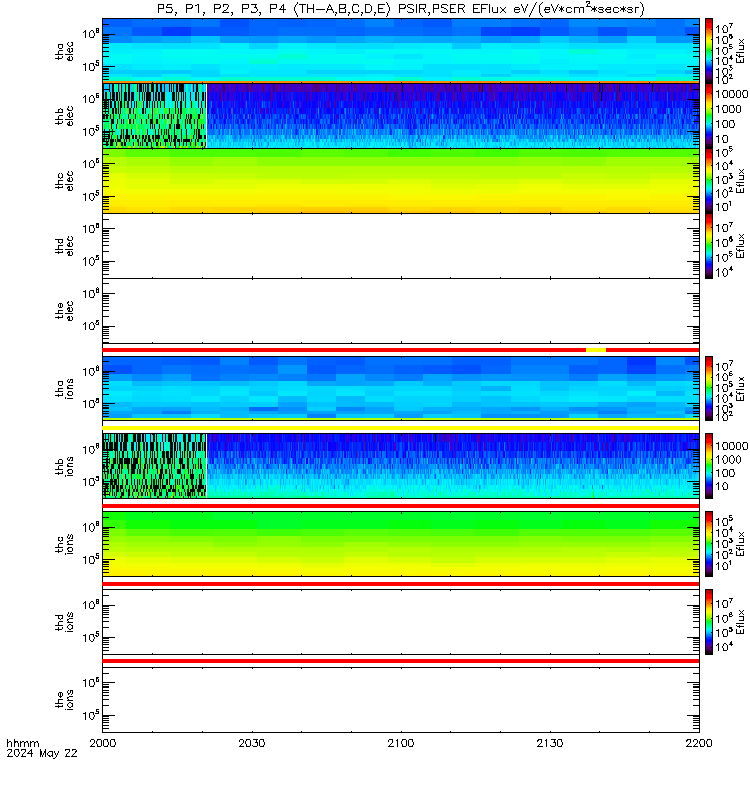The width and height of the screenshot is (750, 800).
Task: Click the 10000 tick on thb elec color bar
Action: pos(731,94)
